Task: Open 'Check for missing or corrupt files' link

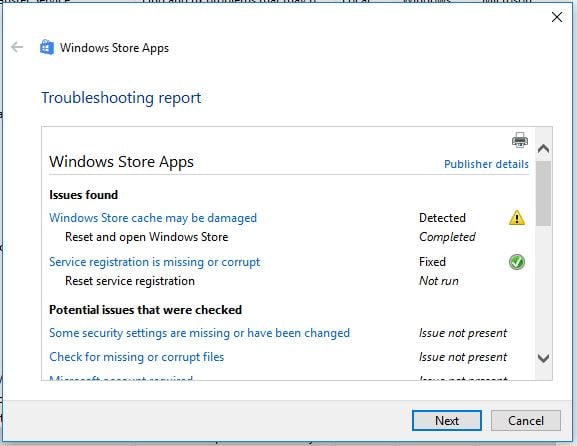Action: tap(137, 357)
